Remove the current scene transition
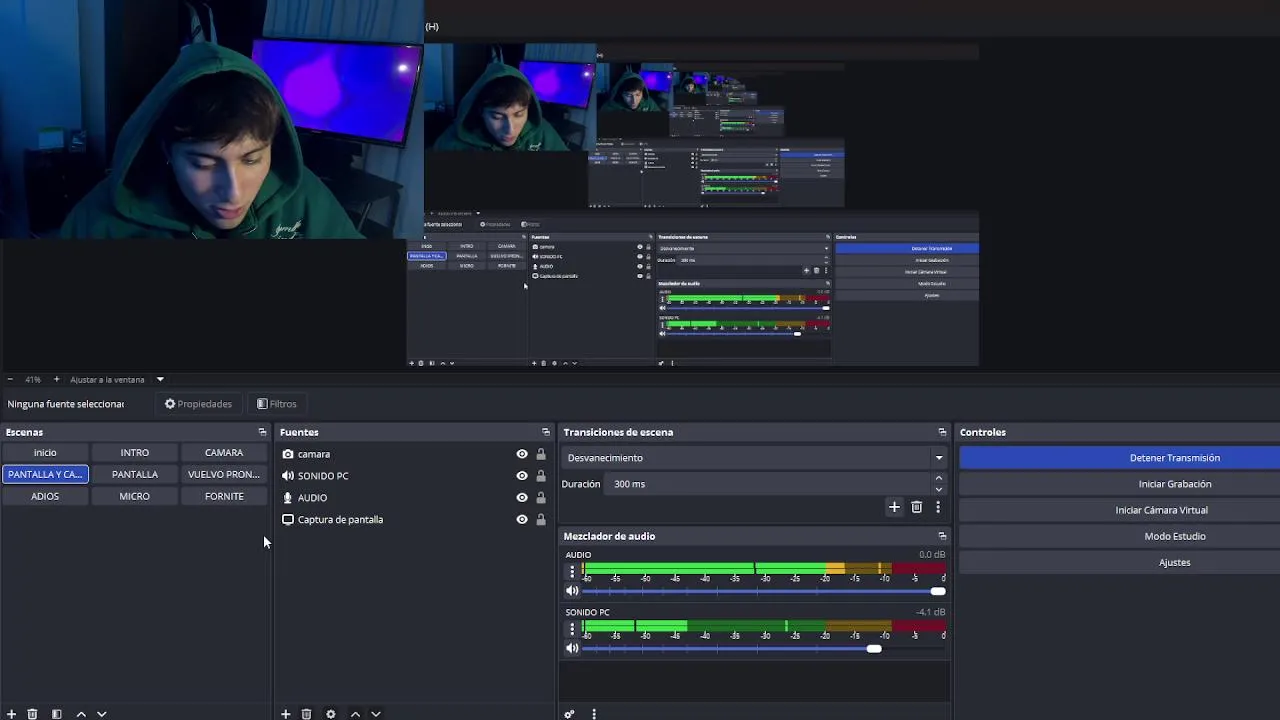The image size is (1280, 720). point(916,507)
